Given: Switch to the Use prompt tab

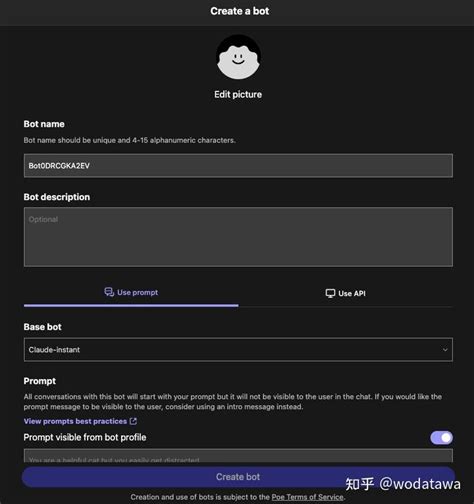Looking at the screenshot, I should tap(131, 293).
